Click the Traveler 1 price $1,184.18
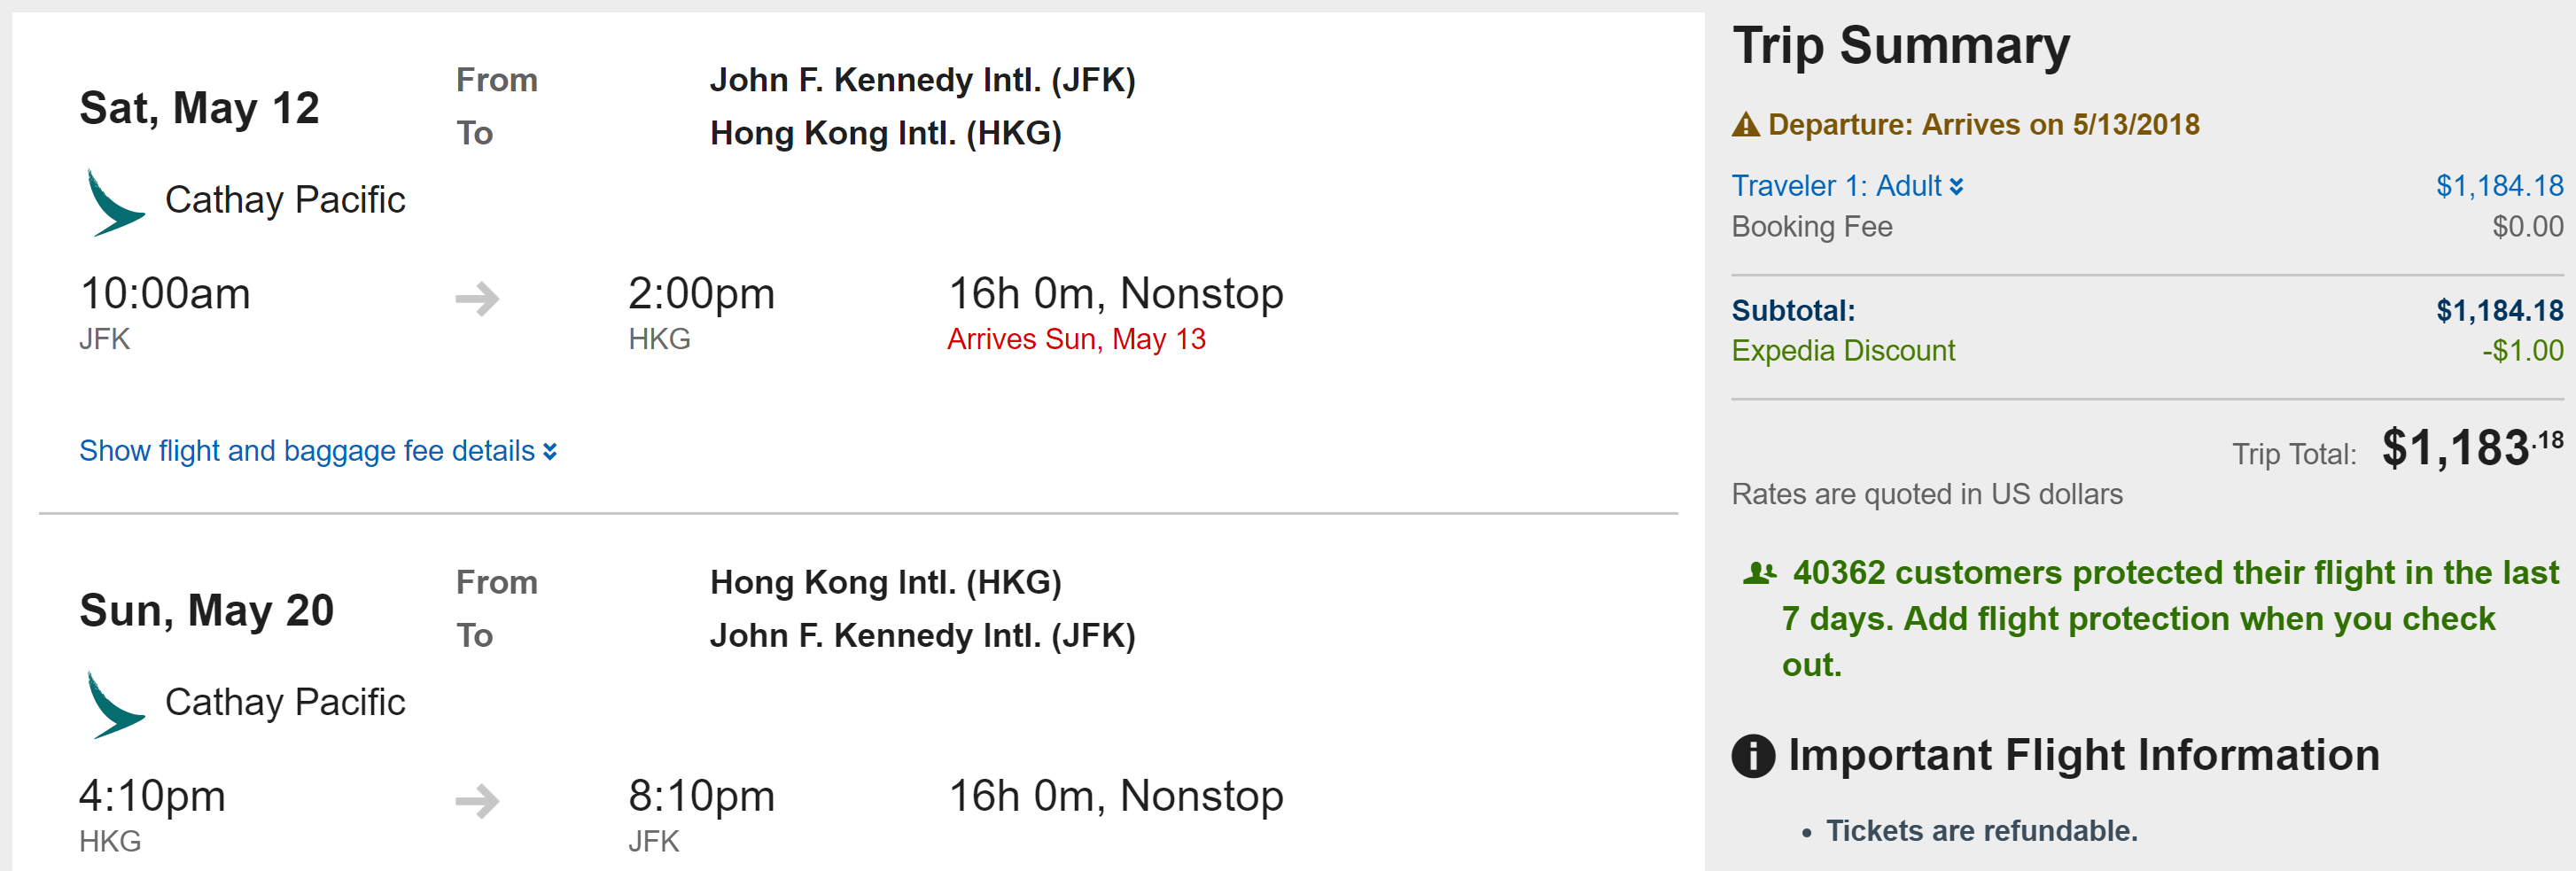Screen dimensions: 2576x871 [2498, 186]
